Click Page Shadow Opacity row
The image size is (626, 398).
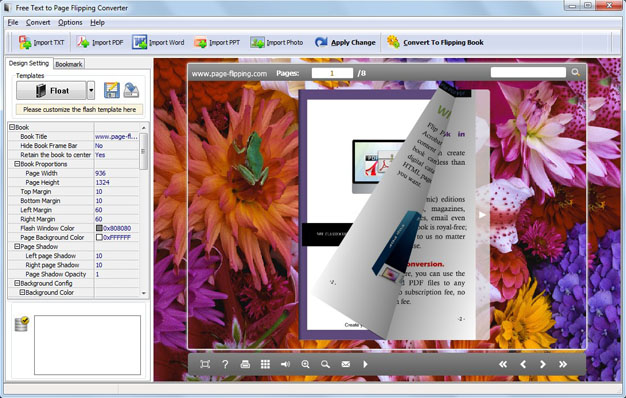point(73,274)
